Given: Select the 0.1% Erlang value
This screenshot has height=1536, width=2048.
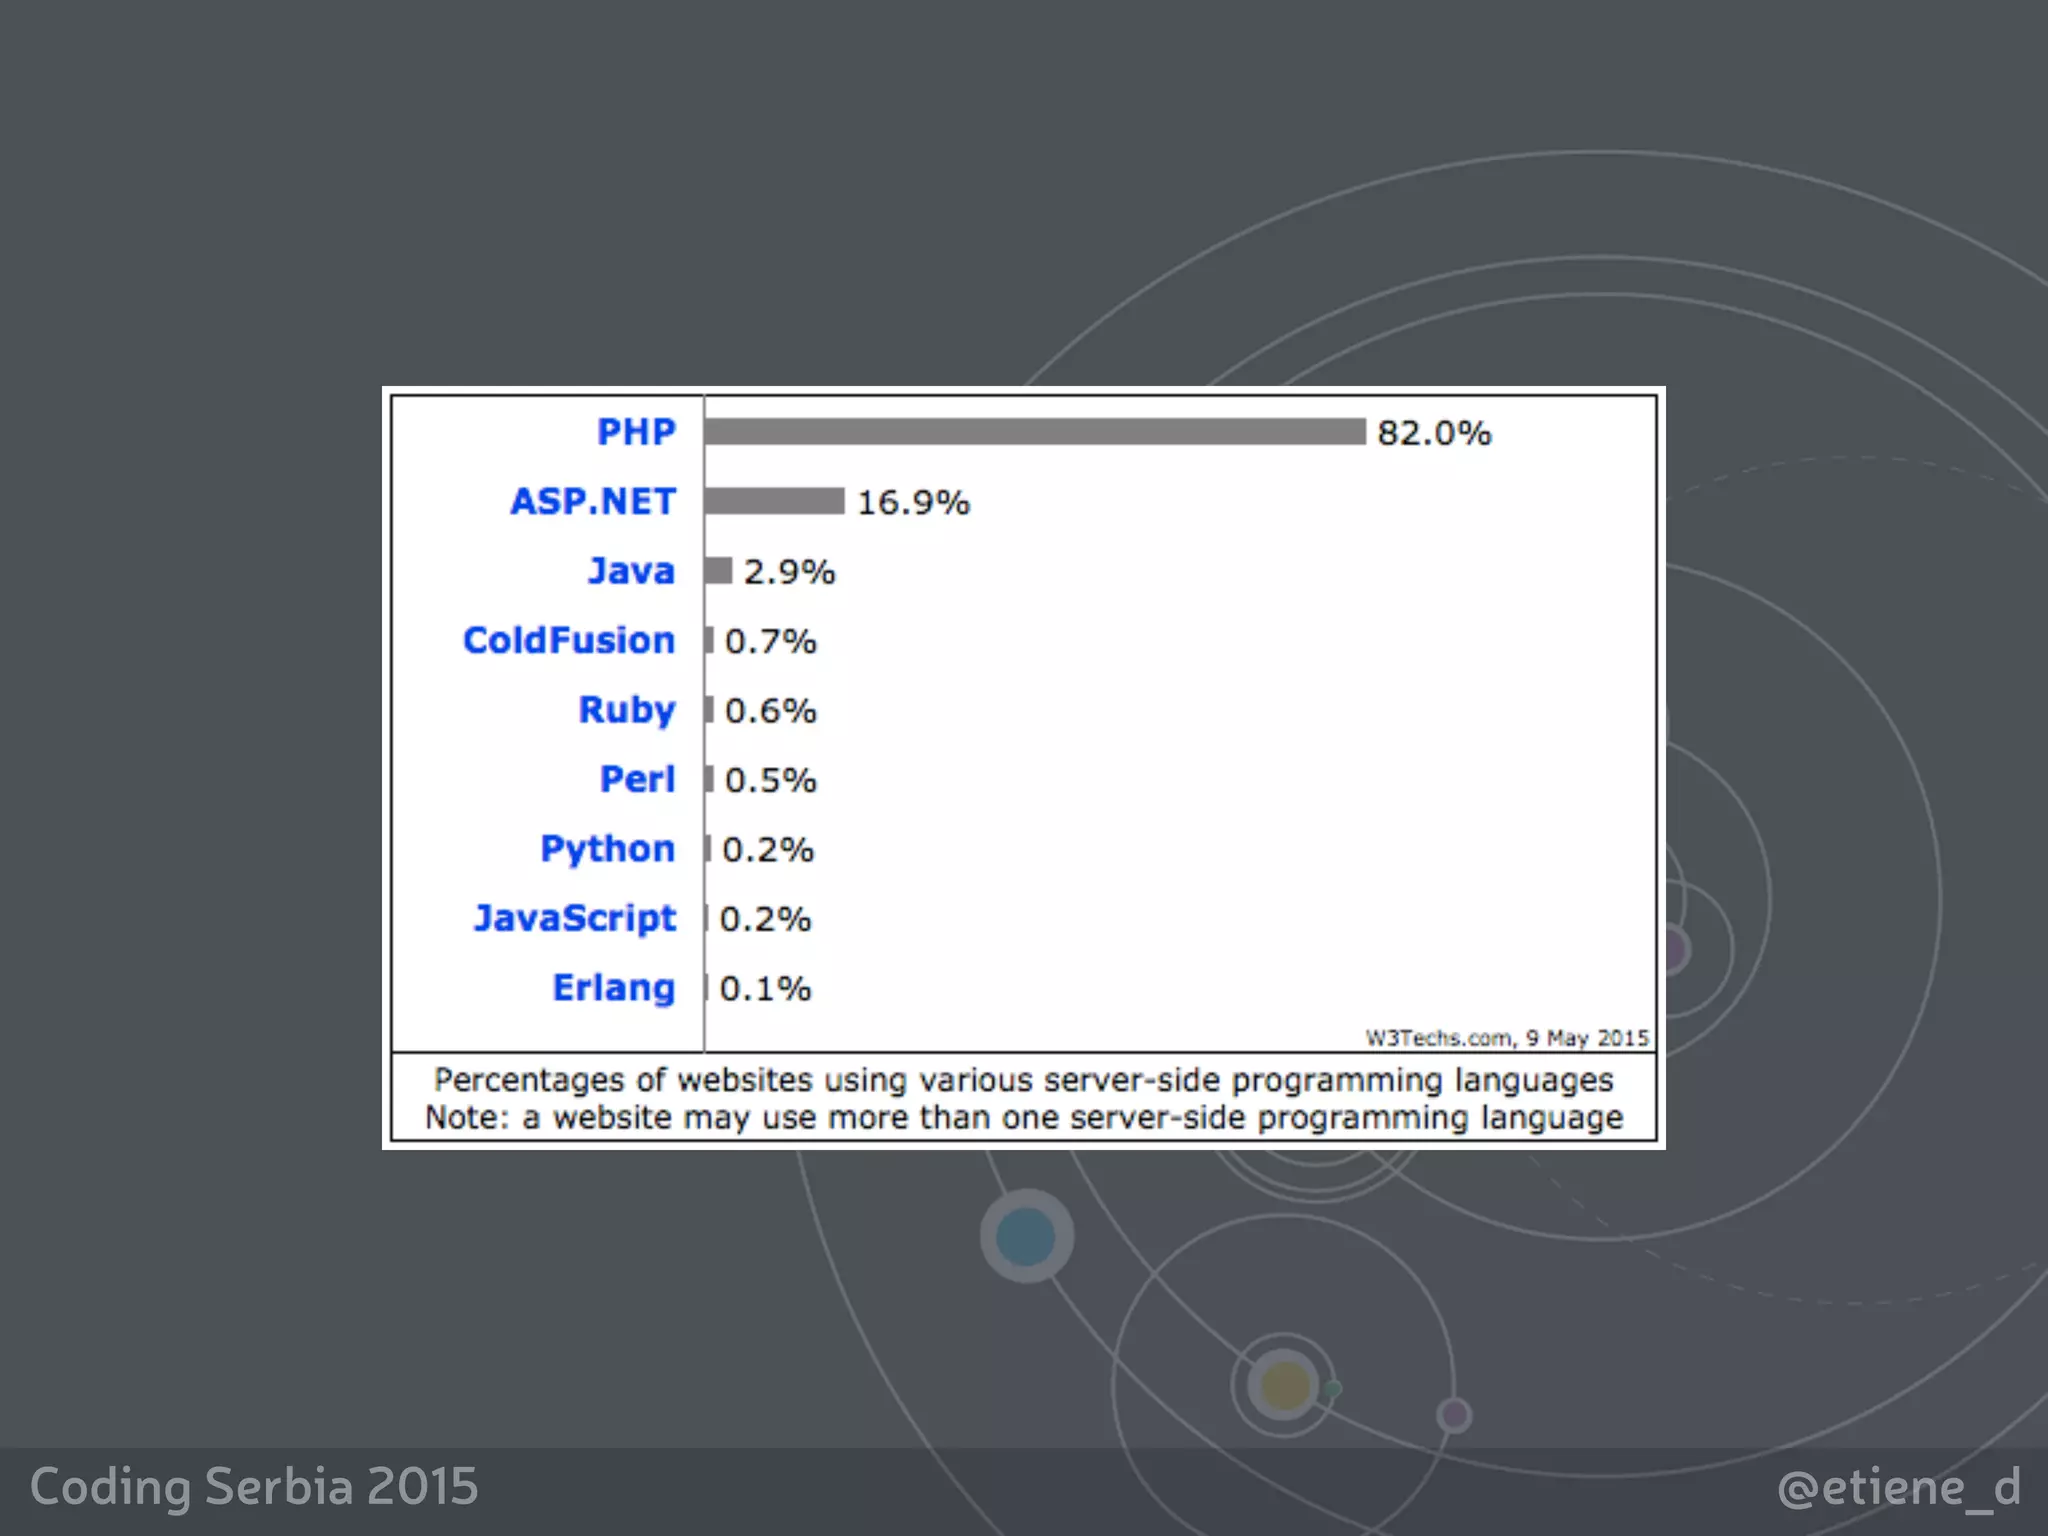Looking at the screenshot, I should (x=766, y=989).
